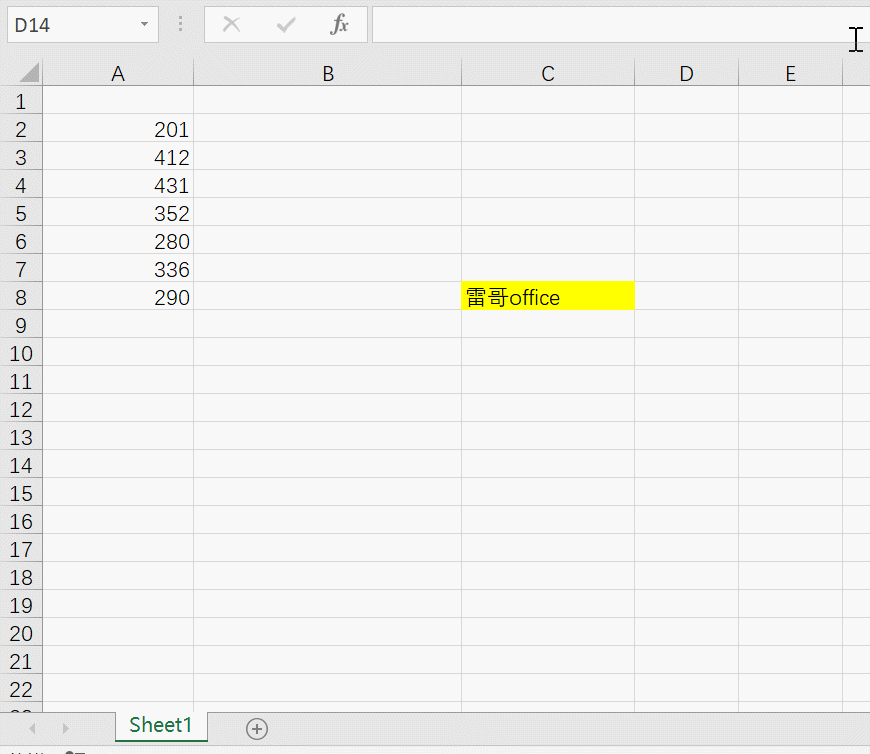Viewport: 870px width, 754px height.
Task: Click the Select All corner triangle
Action: 29,73
